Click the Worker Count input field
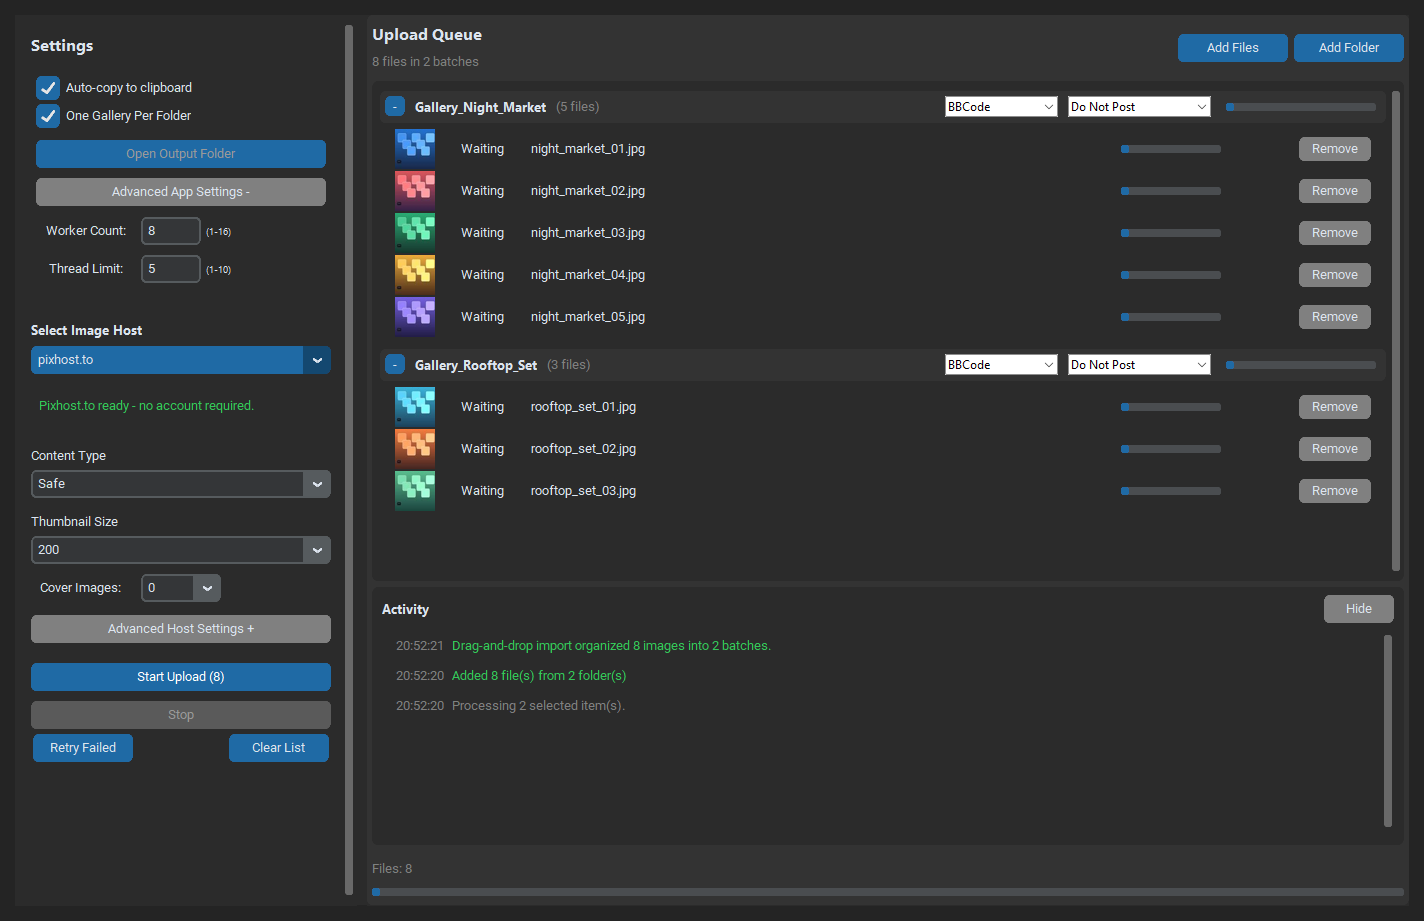Viewport: 1424px width, 921px height. pos(171,231)
